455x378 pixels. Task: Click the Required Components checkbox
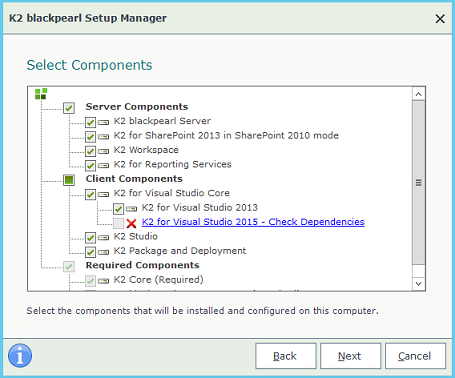tap(69, 267)
